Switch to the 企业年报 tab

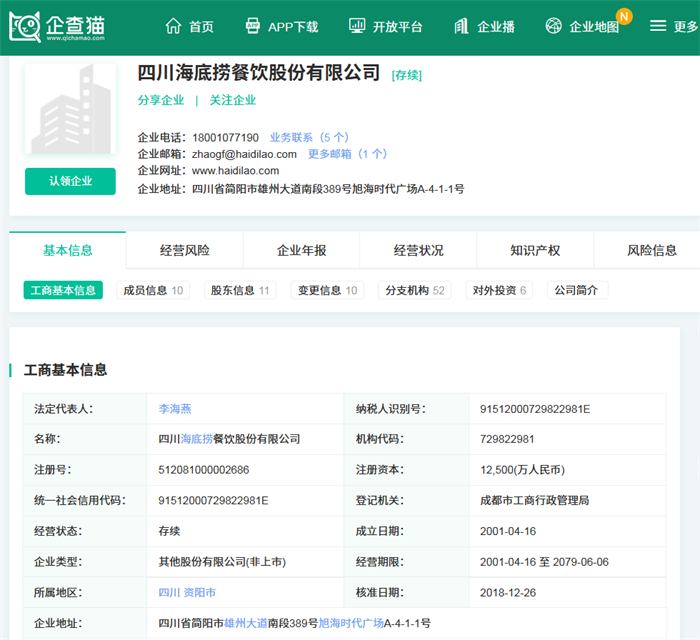click(x=301, y=250)
